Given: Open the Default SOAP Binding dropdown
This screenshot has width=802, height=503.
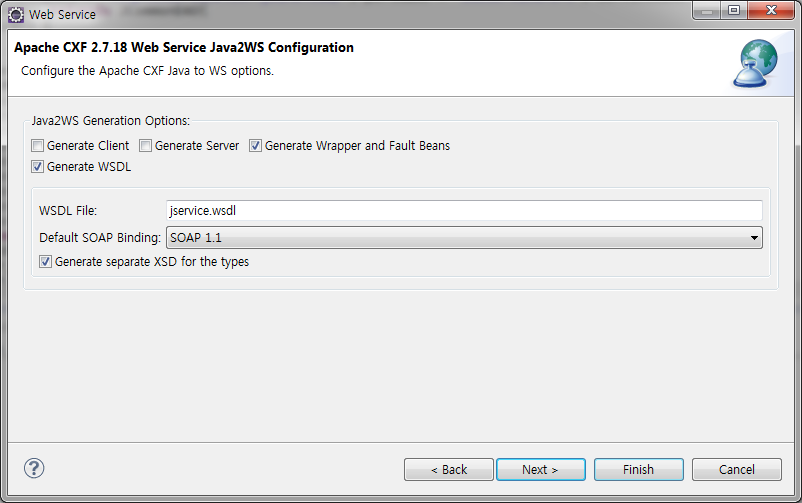Looking at the screenshot, I should click(464, 238).
